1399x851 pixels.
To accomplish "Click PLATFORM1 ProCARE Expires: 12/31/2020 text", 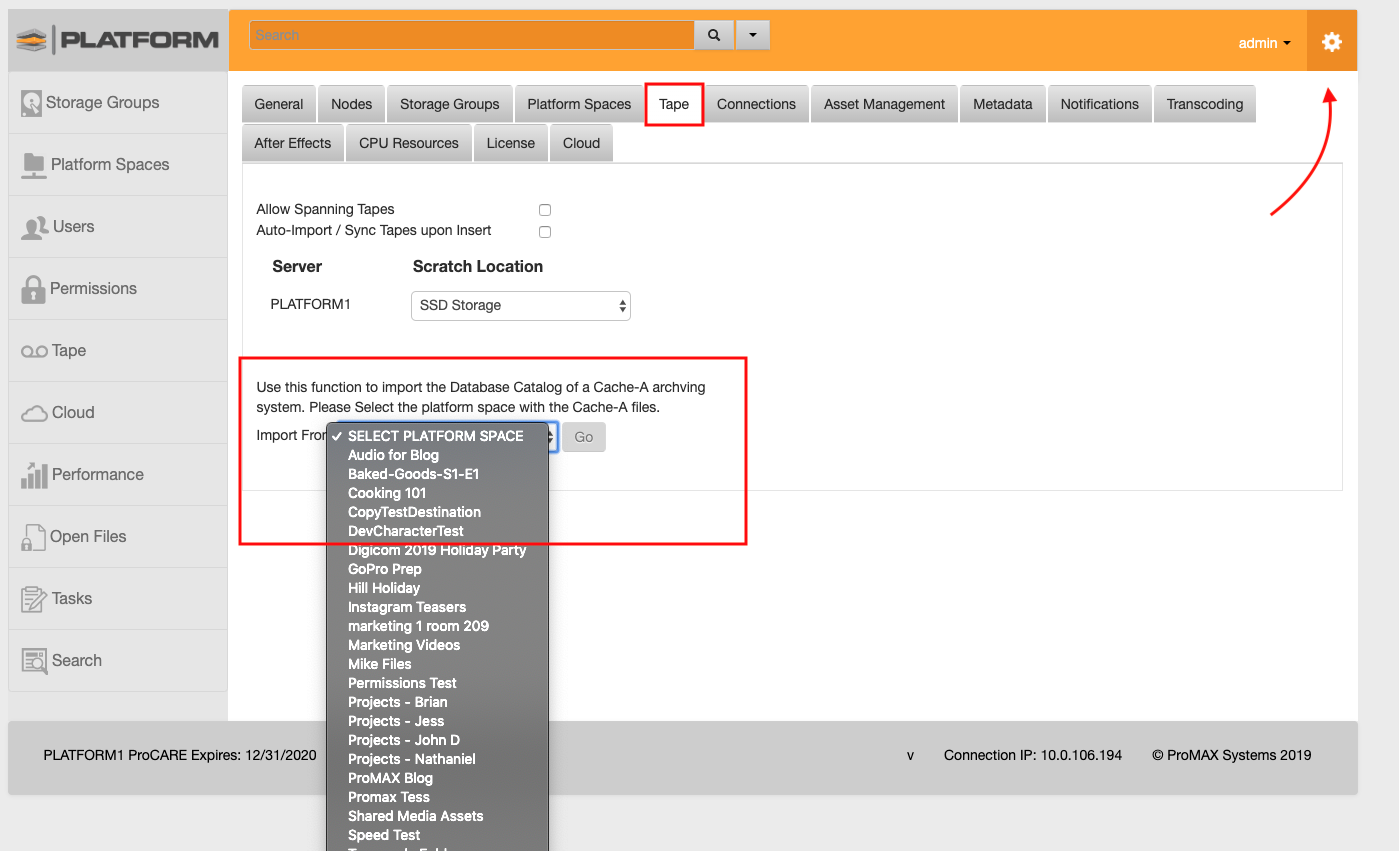I will [x=180, y=756].
